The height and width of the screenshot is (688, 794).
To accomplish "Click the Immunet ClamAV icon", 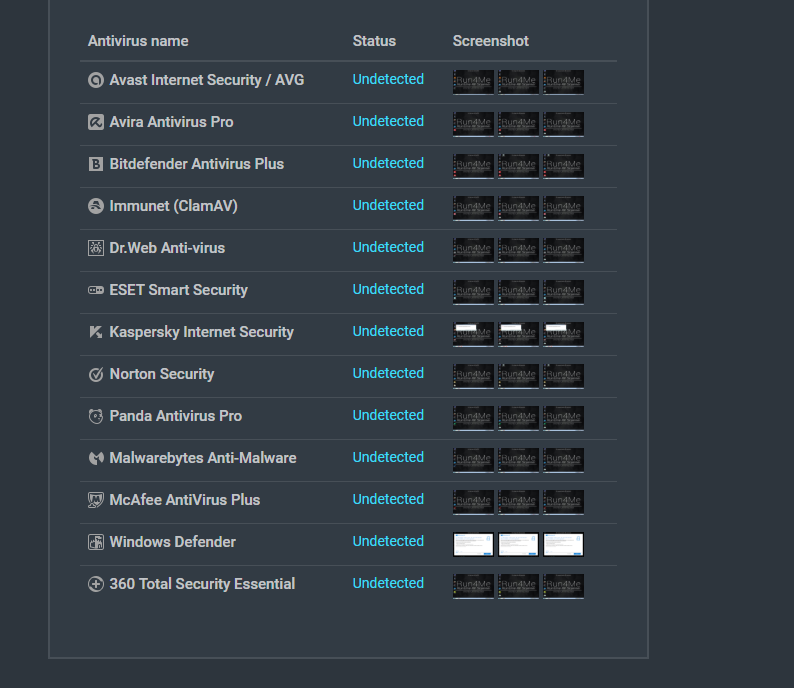I will (96, 206).
